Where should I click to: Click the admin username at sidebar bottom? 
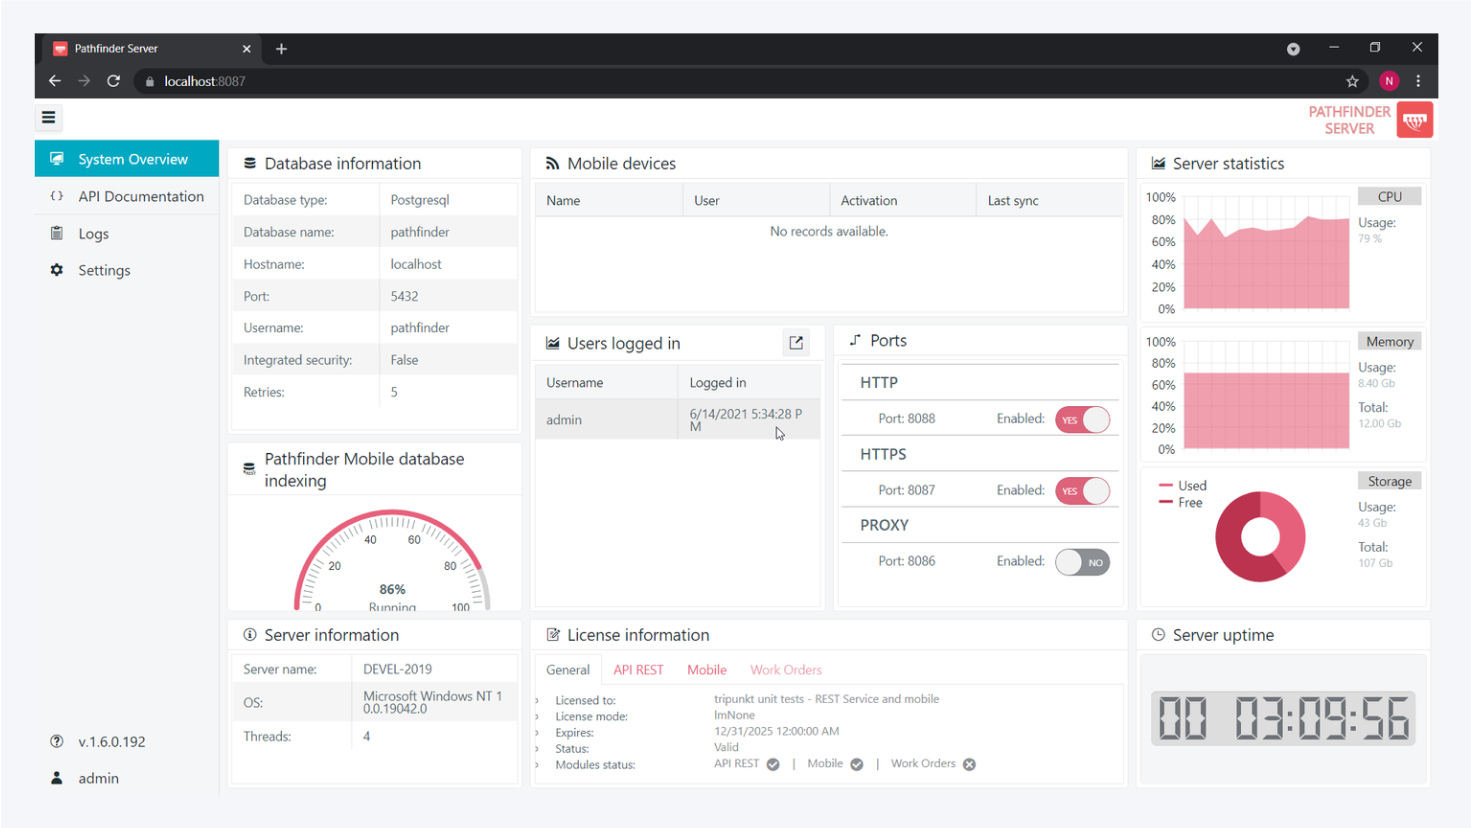pyautogui.click(x=99, y=778)
